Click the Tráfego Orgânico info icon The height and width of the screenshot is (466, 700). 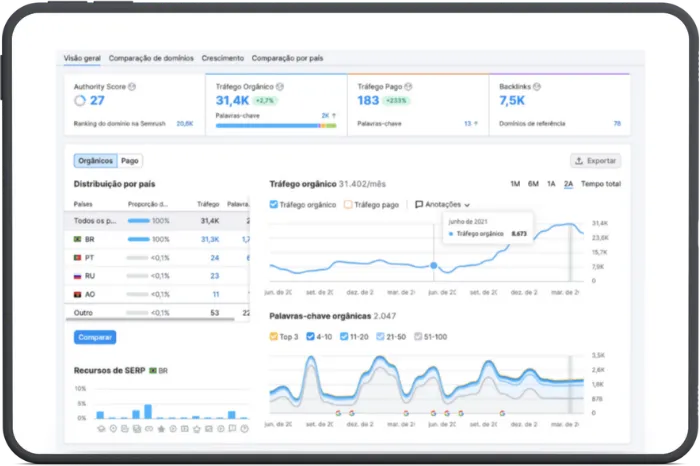280,87
